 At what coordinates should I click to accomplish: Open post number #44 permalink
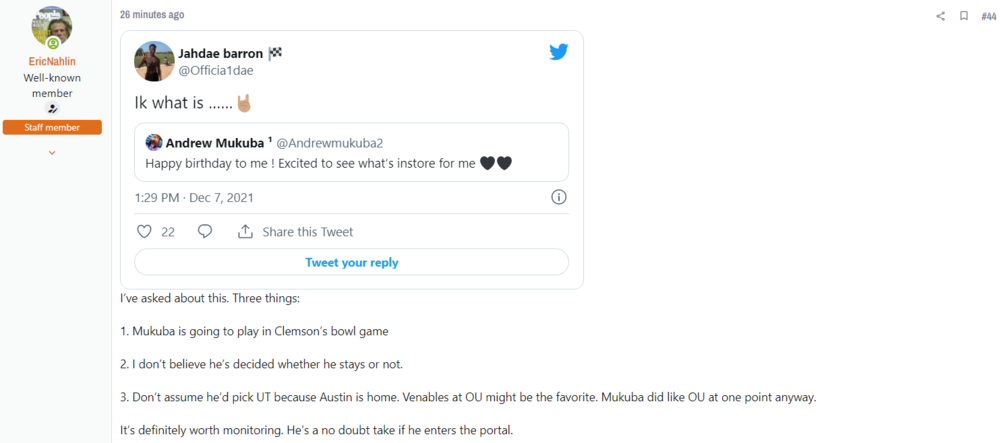click(x=988, y=15)
